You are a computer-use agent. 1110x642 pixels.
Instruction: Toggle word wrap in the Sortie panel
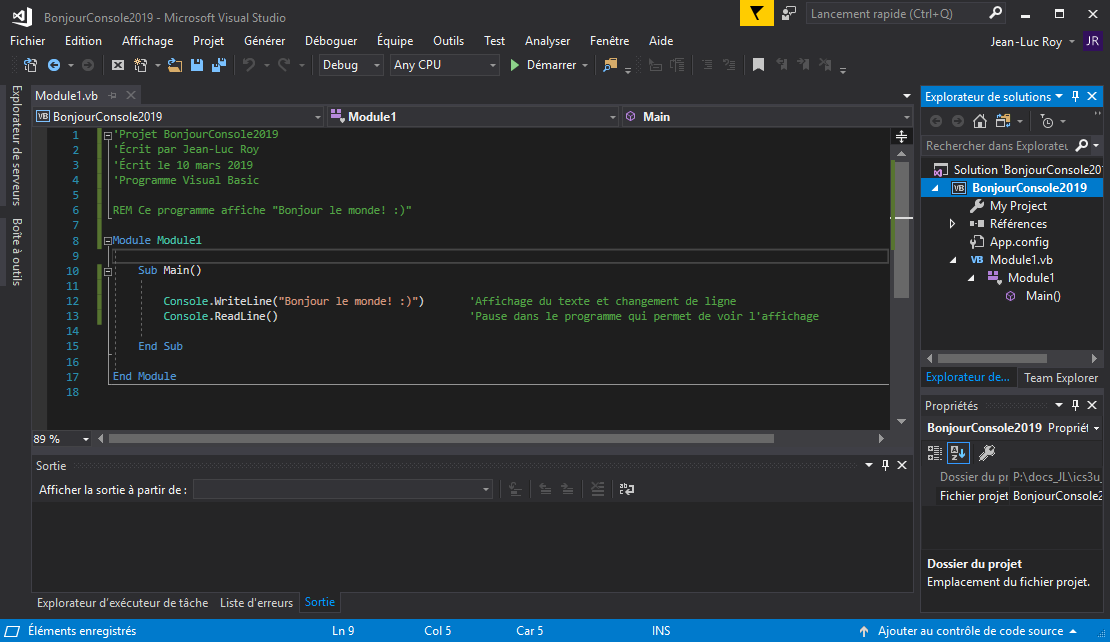coord(626,489)
